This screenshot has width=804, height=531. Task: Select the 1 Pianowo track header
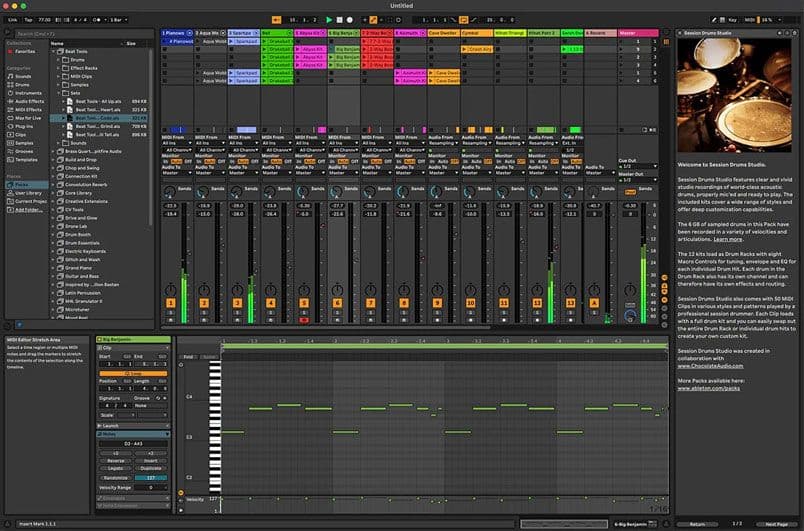pyautogui.click(x=177, y=33)
